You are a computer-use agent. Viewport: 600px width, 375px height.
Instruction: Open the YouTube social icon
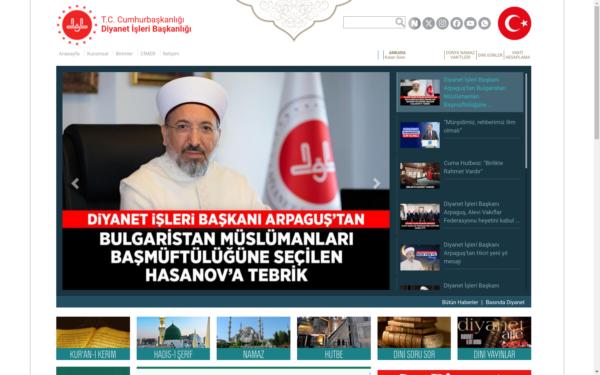coord(470,23)
